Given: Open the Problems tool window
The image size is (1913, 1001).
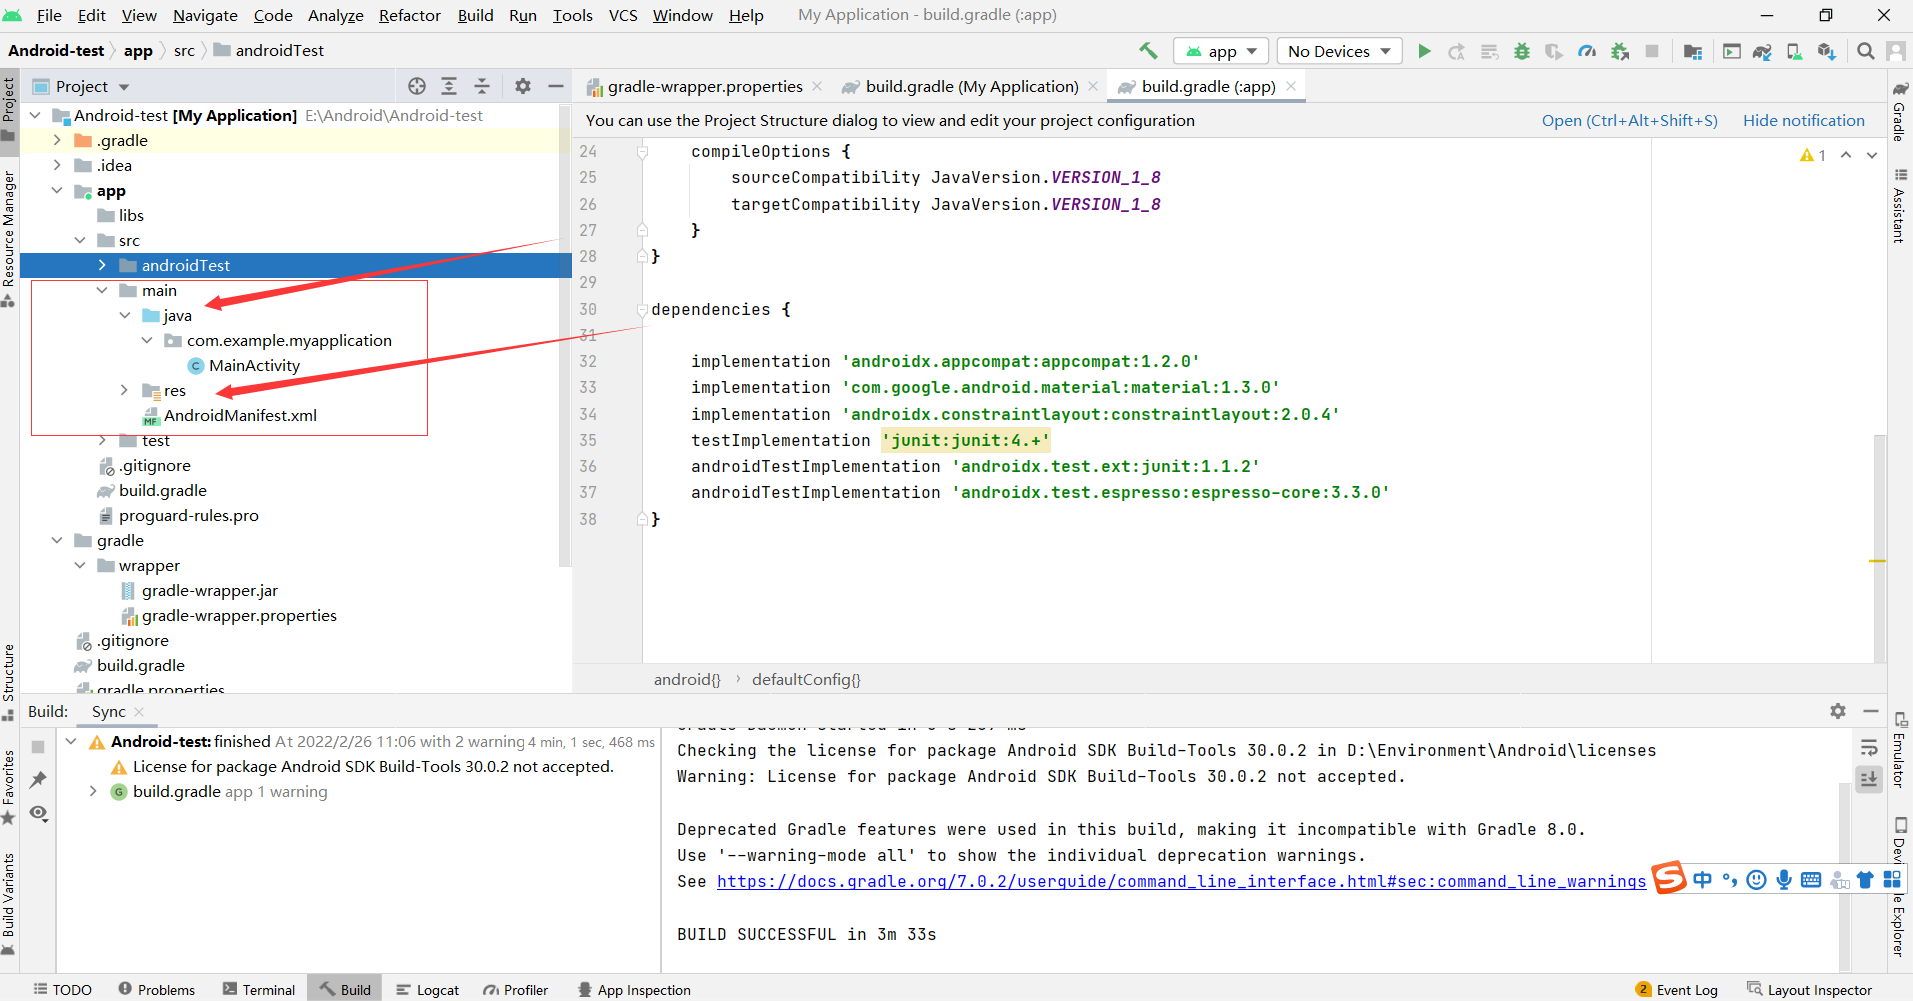Looking at the screenshot, I should pos(157,989).
